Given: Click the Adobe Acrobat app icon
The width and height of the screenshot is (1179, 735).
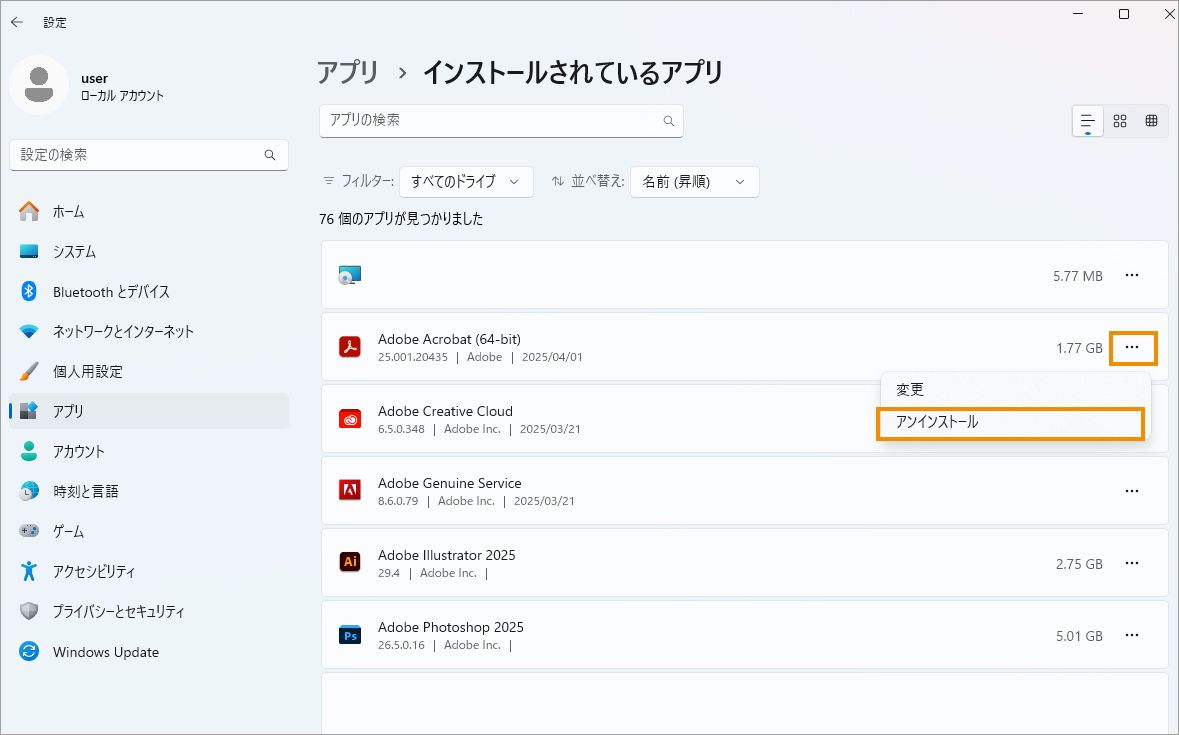Looking at the screenshot, I should 349,346.
